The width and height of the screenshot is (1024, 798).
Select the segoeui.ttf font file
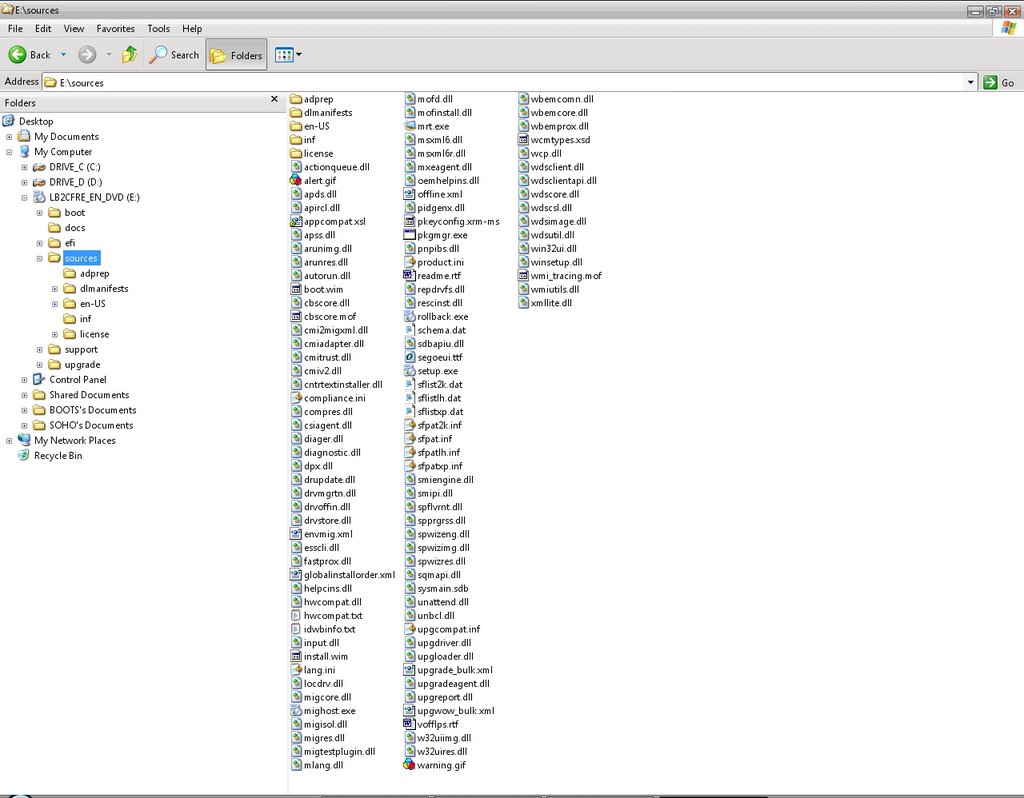tap(409, 357)
